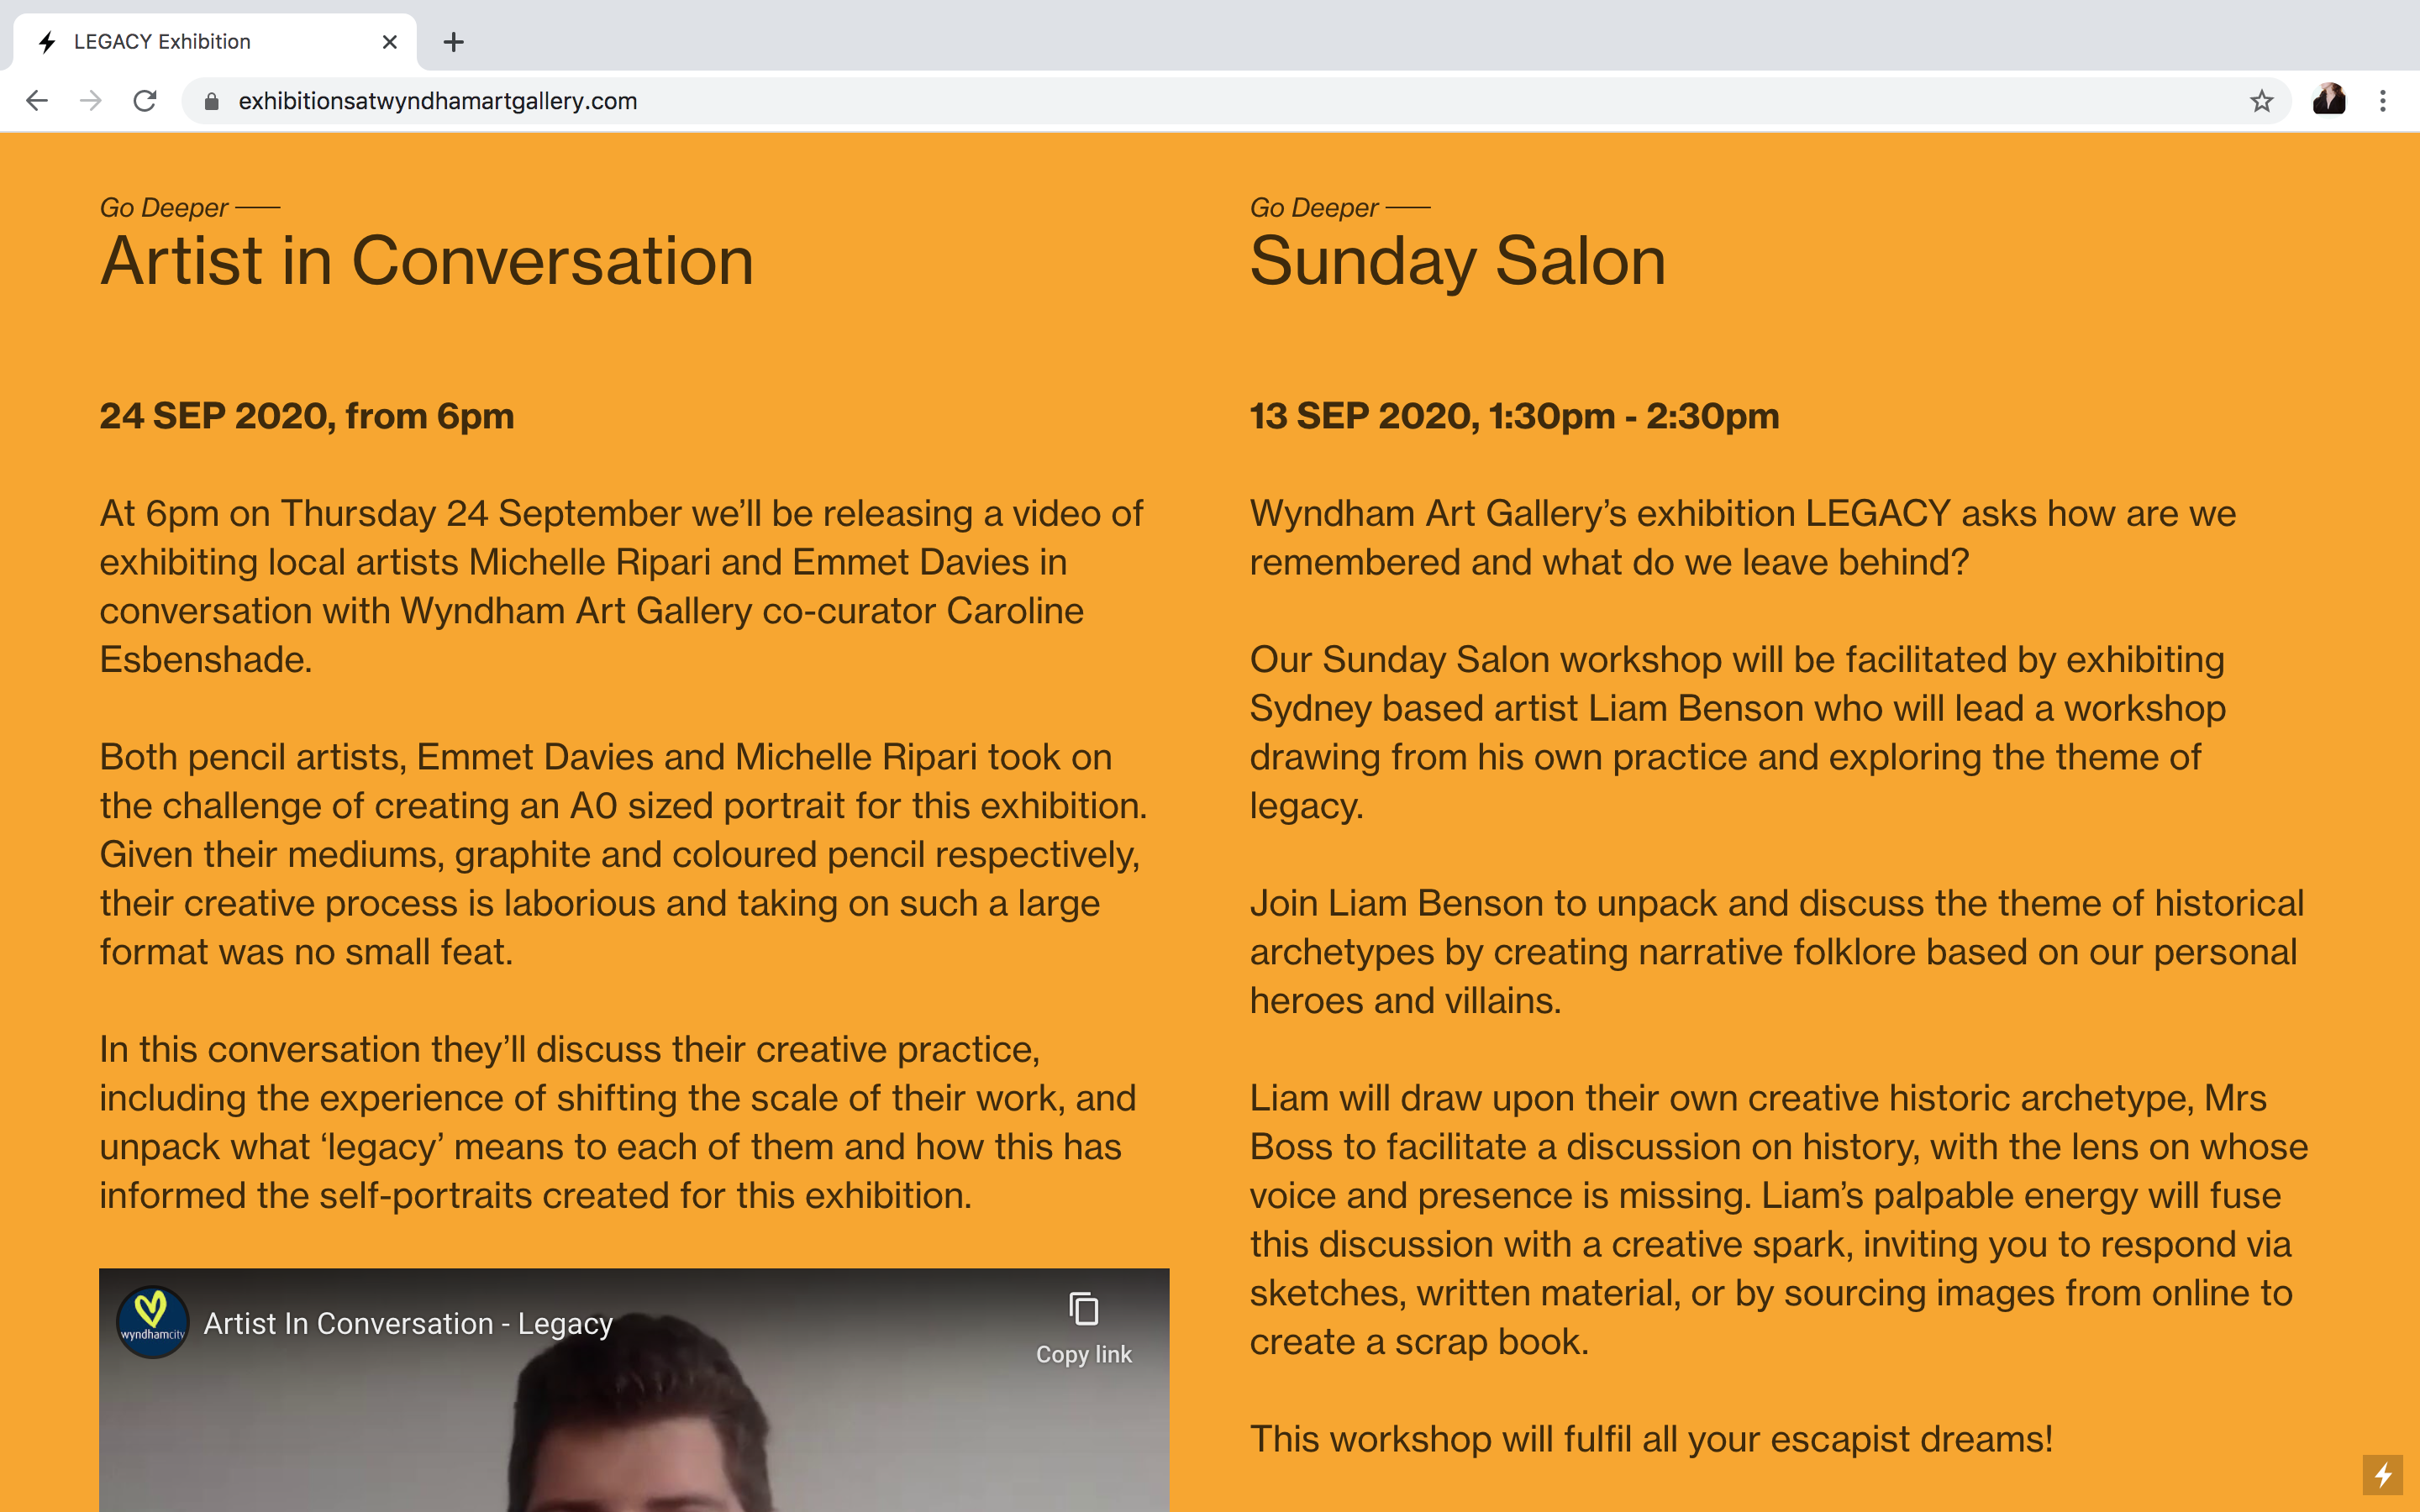Open the Chrome three-dot menu

[x=2383, y=101]
